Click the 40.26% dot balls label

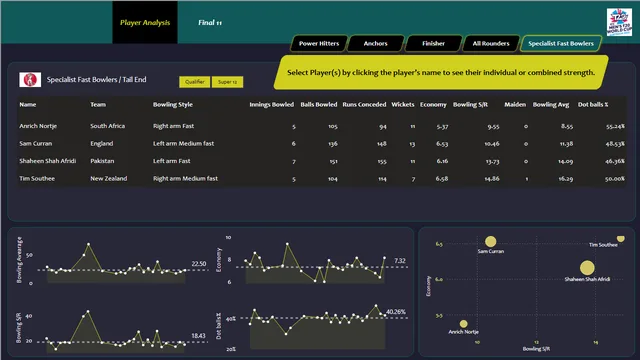click(x=396, y=312)
